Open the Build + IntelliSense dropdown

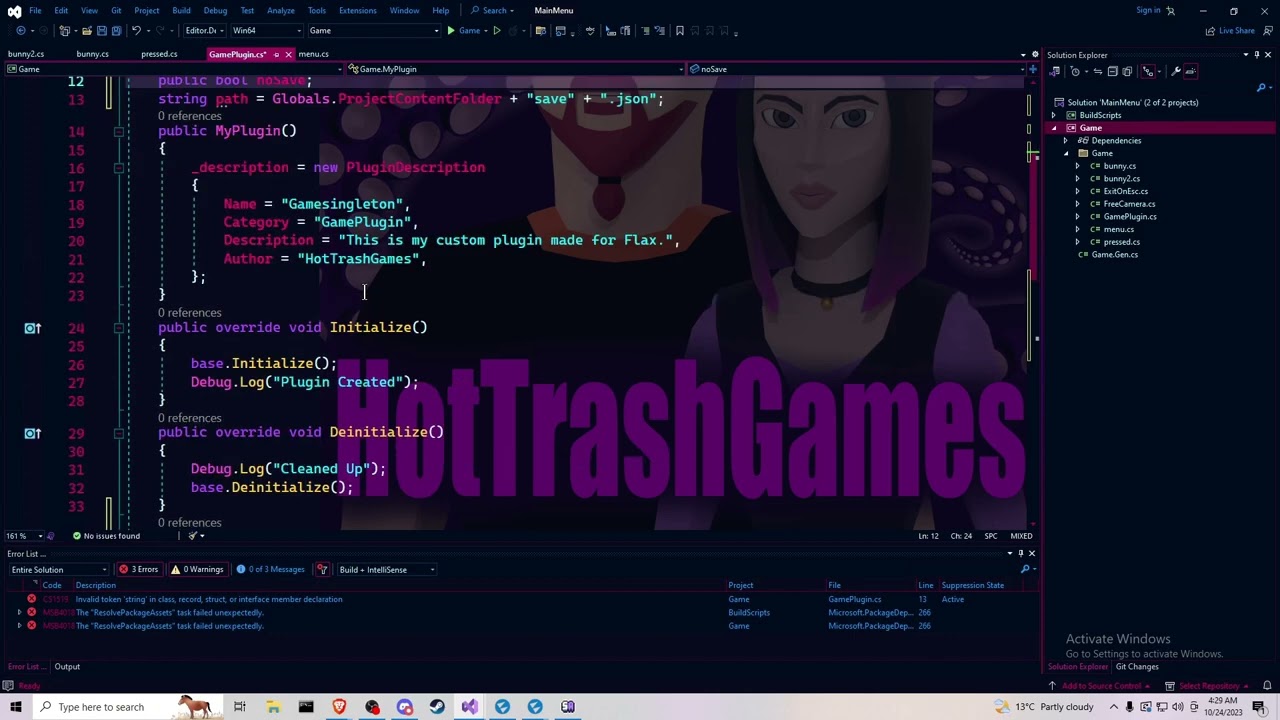tap(387, 570)
